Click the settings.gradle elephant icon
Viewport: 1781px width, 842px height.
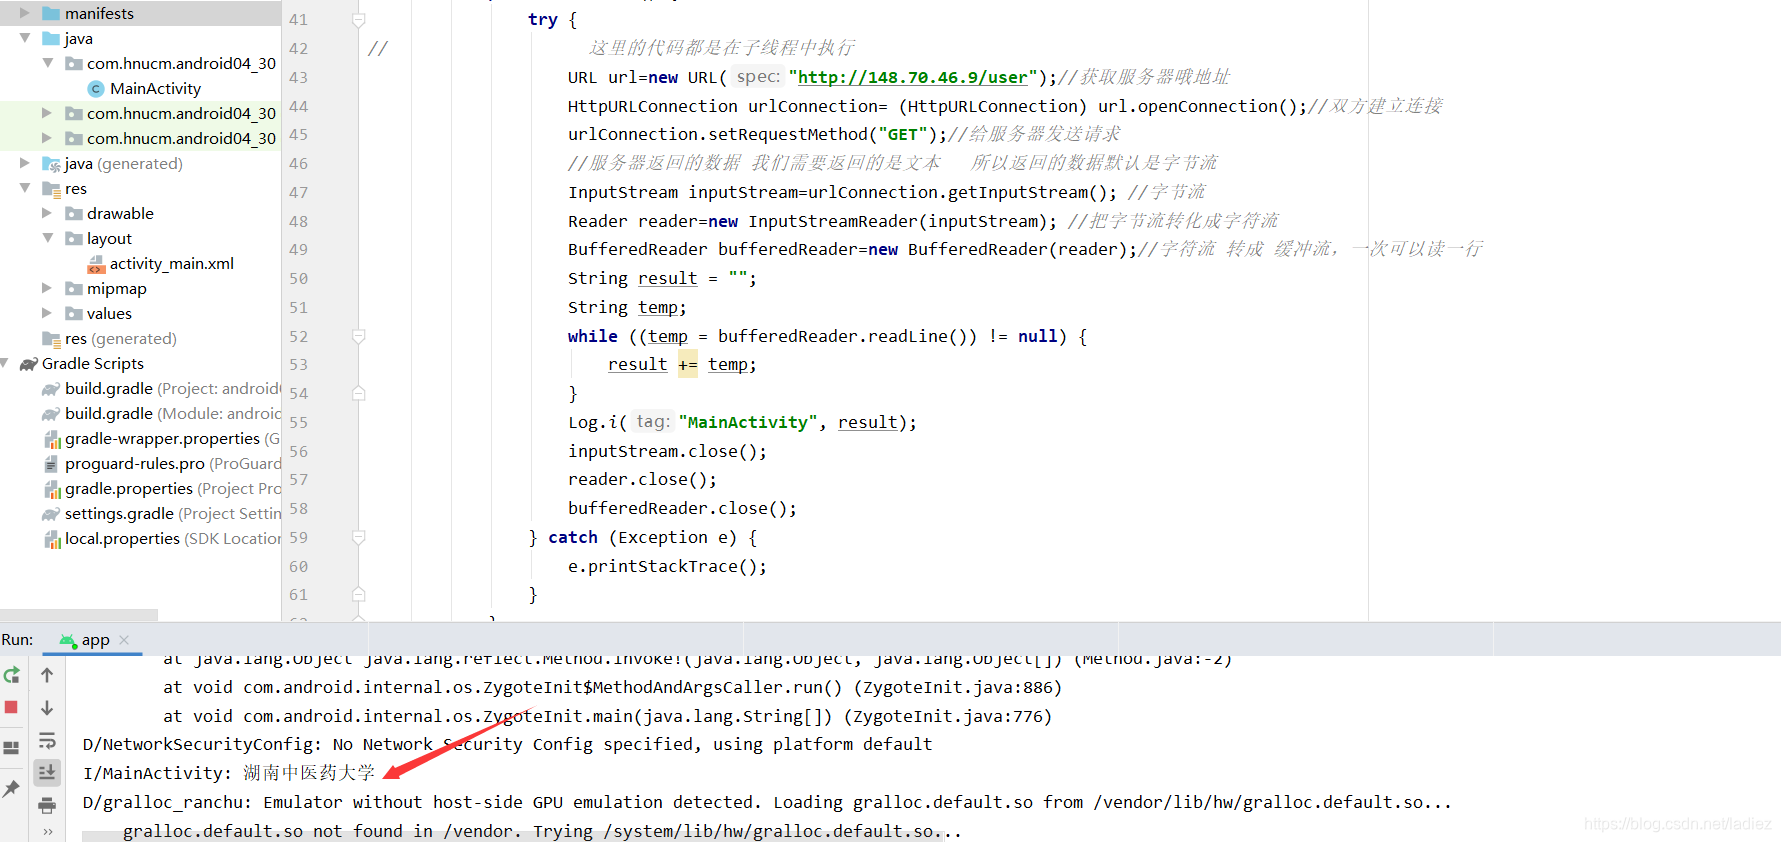pos(51,514)
